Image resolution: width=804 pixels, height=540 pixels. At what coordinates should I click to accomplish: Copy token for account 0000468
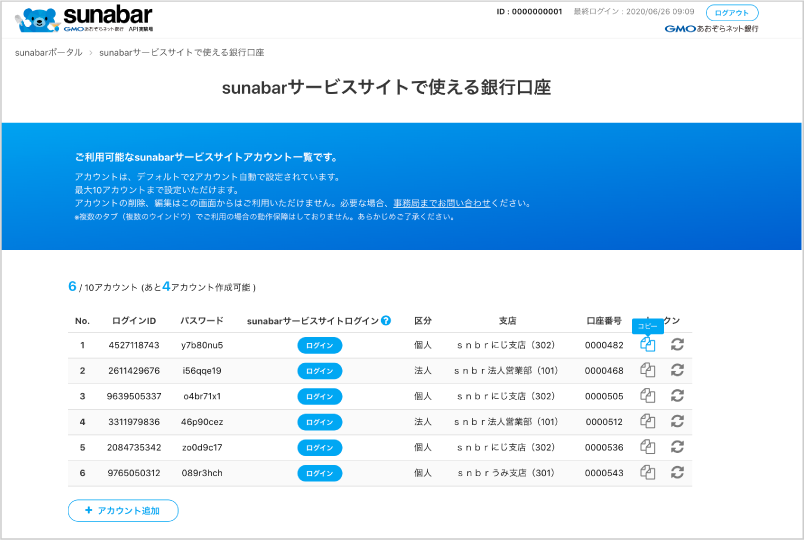[x=648, y=370]
